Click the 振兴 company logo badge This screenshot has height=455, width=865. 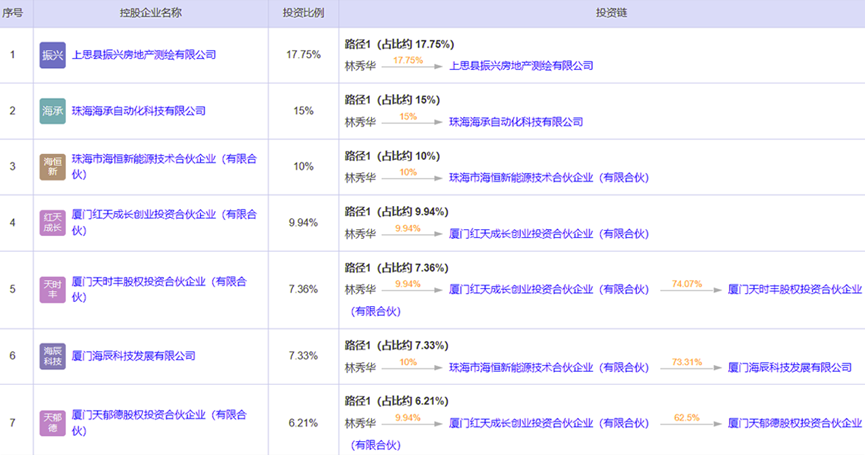[x=52, y=55]
